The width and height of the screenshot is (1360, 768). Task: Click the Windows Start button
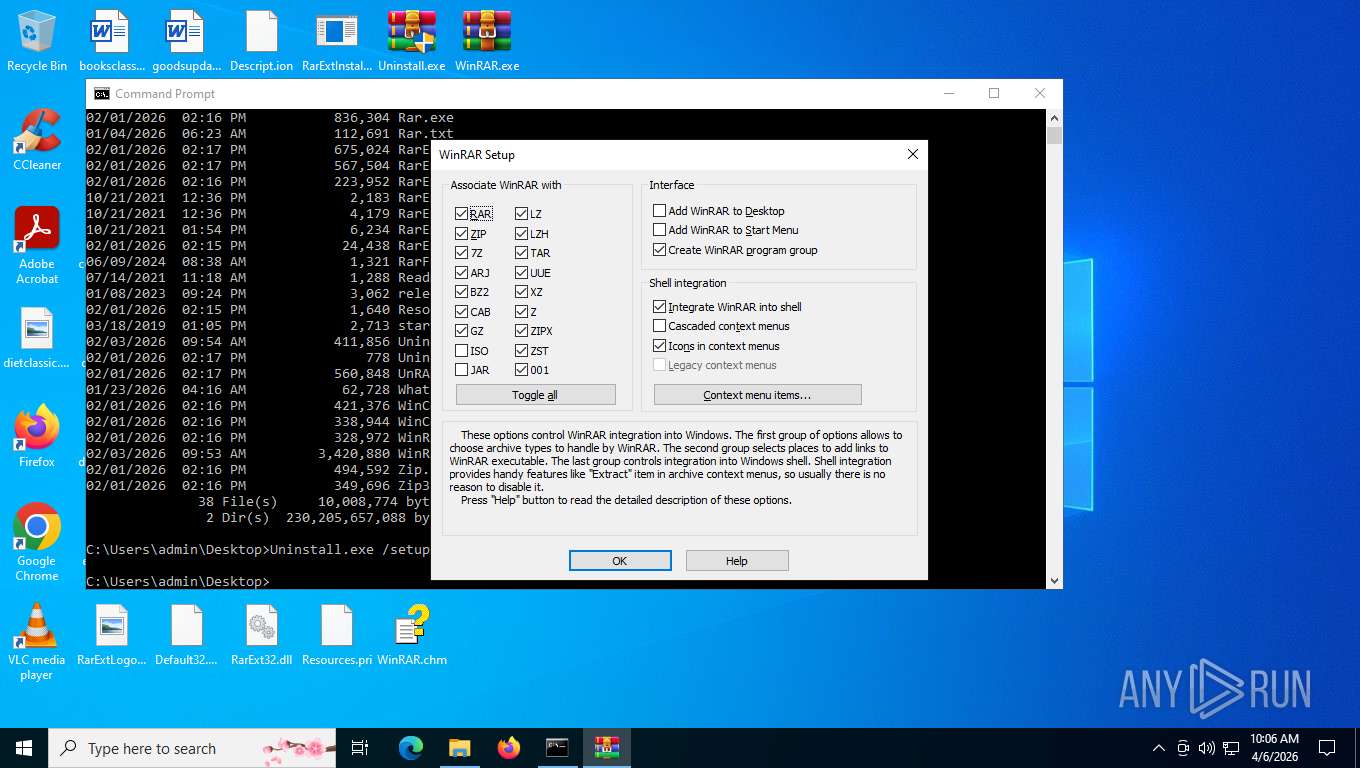pos(24,748)
